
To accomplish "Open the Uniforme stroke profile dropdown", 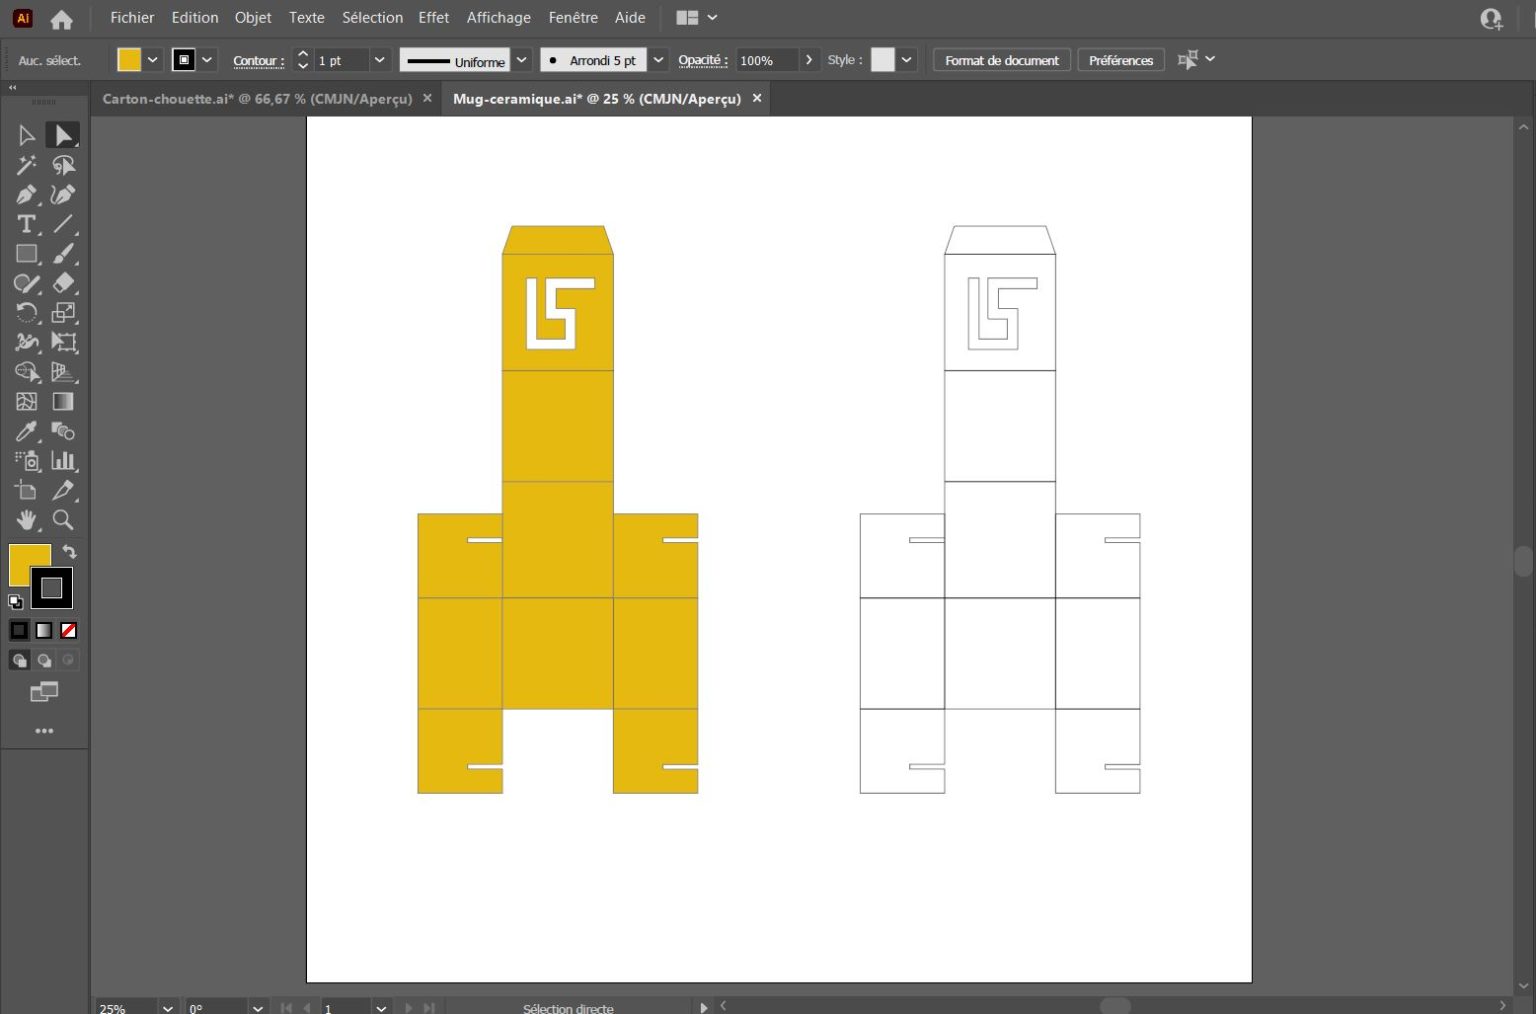I will pyautogui.click(x=521, y=60).
